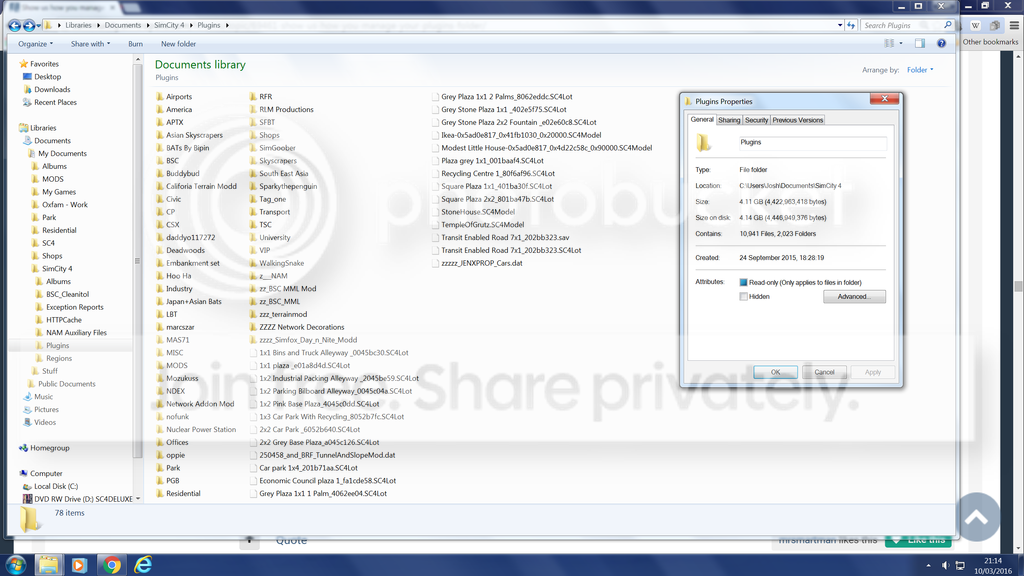This screenshot has width=1024, height=576.
Task: Open the view options dropdown arrow
Action: coord(901,44)
